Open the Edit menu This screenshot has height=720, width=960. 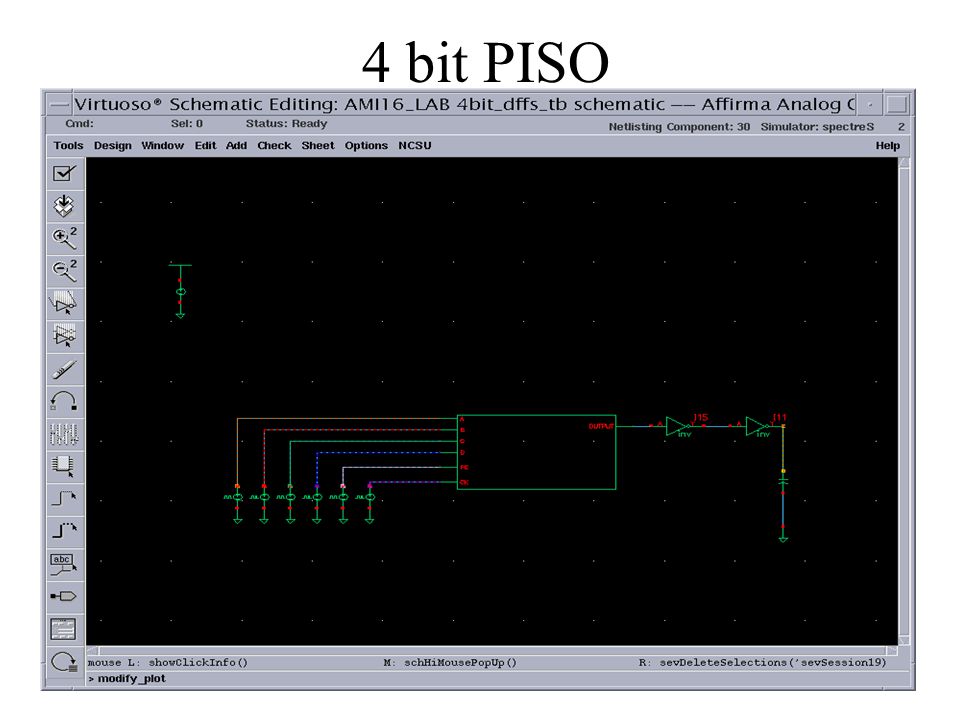(x=205, y=146)
